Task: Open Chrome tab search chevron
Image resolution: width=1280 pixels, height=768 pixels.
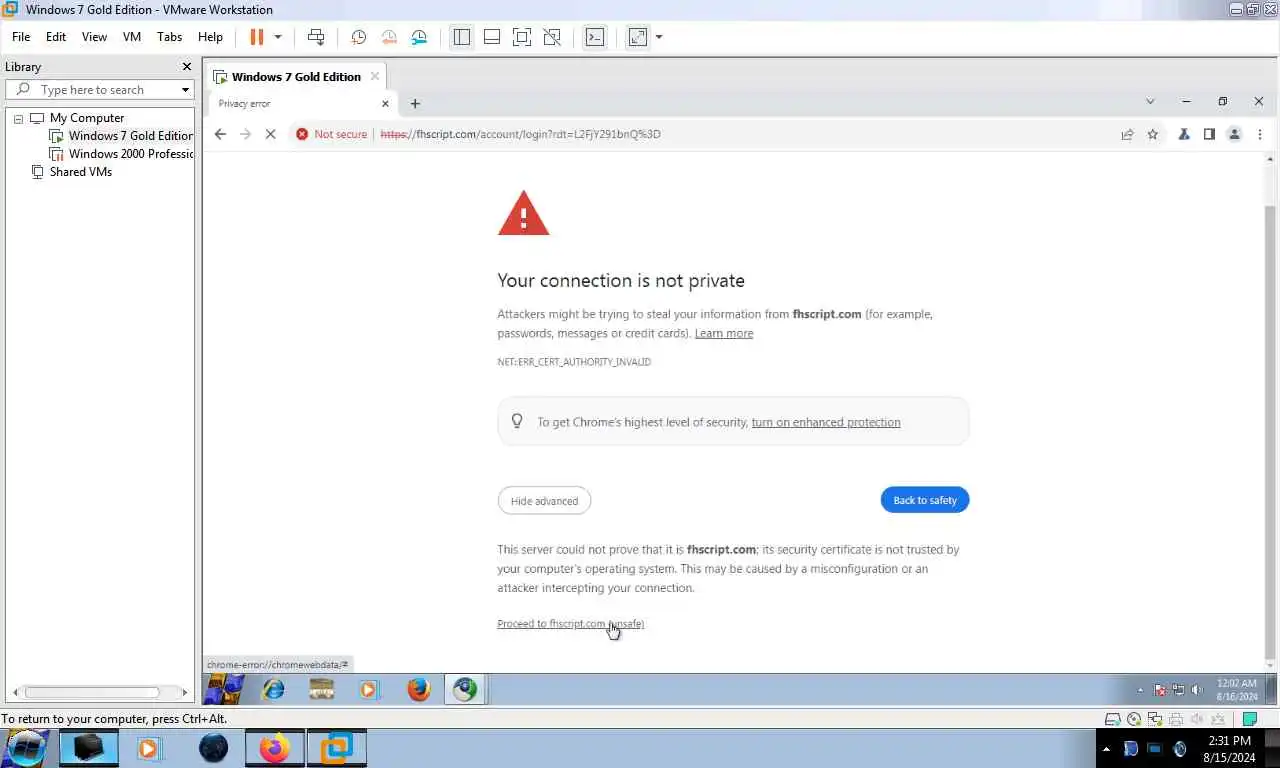Action: coord(1150,101)
